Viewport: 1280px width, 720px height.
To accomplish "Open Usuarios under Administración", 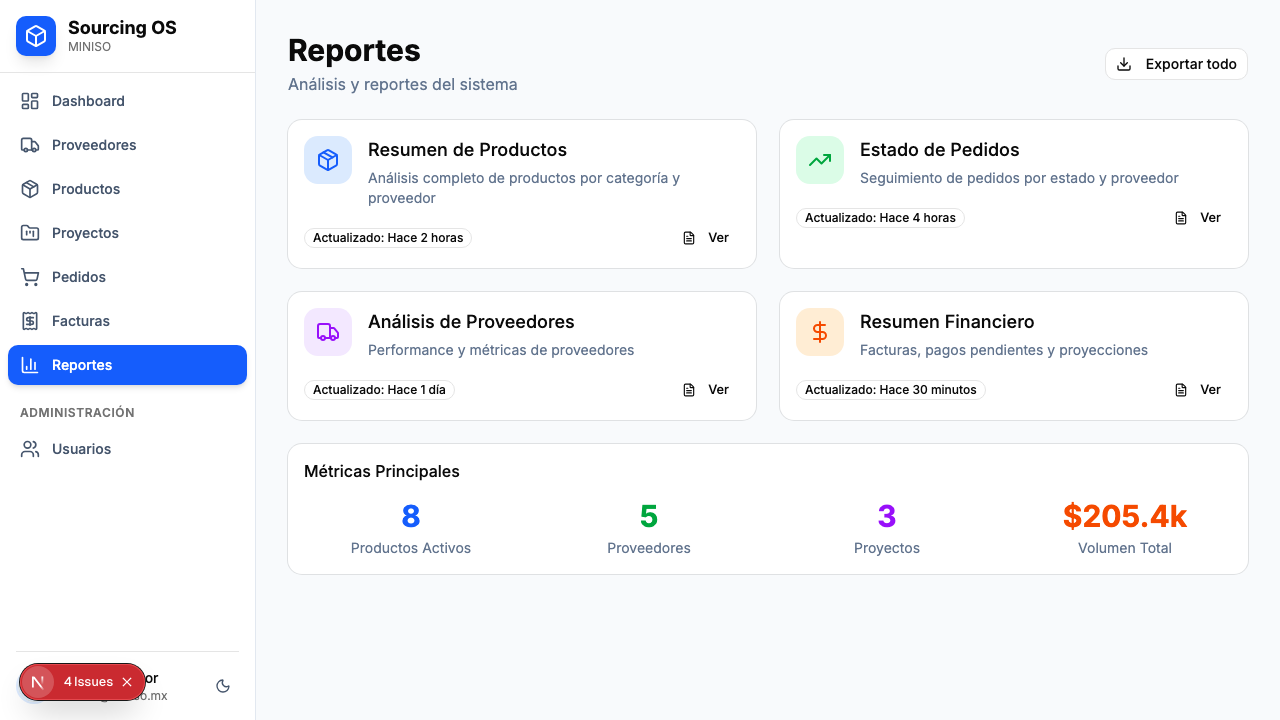I will click(x=127, y=449).
